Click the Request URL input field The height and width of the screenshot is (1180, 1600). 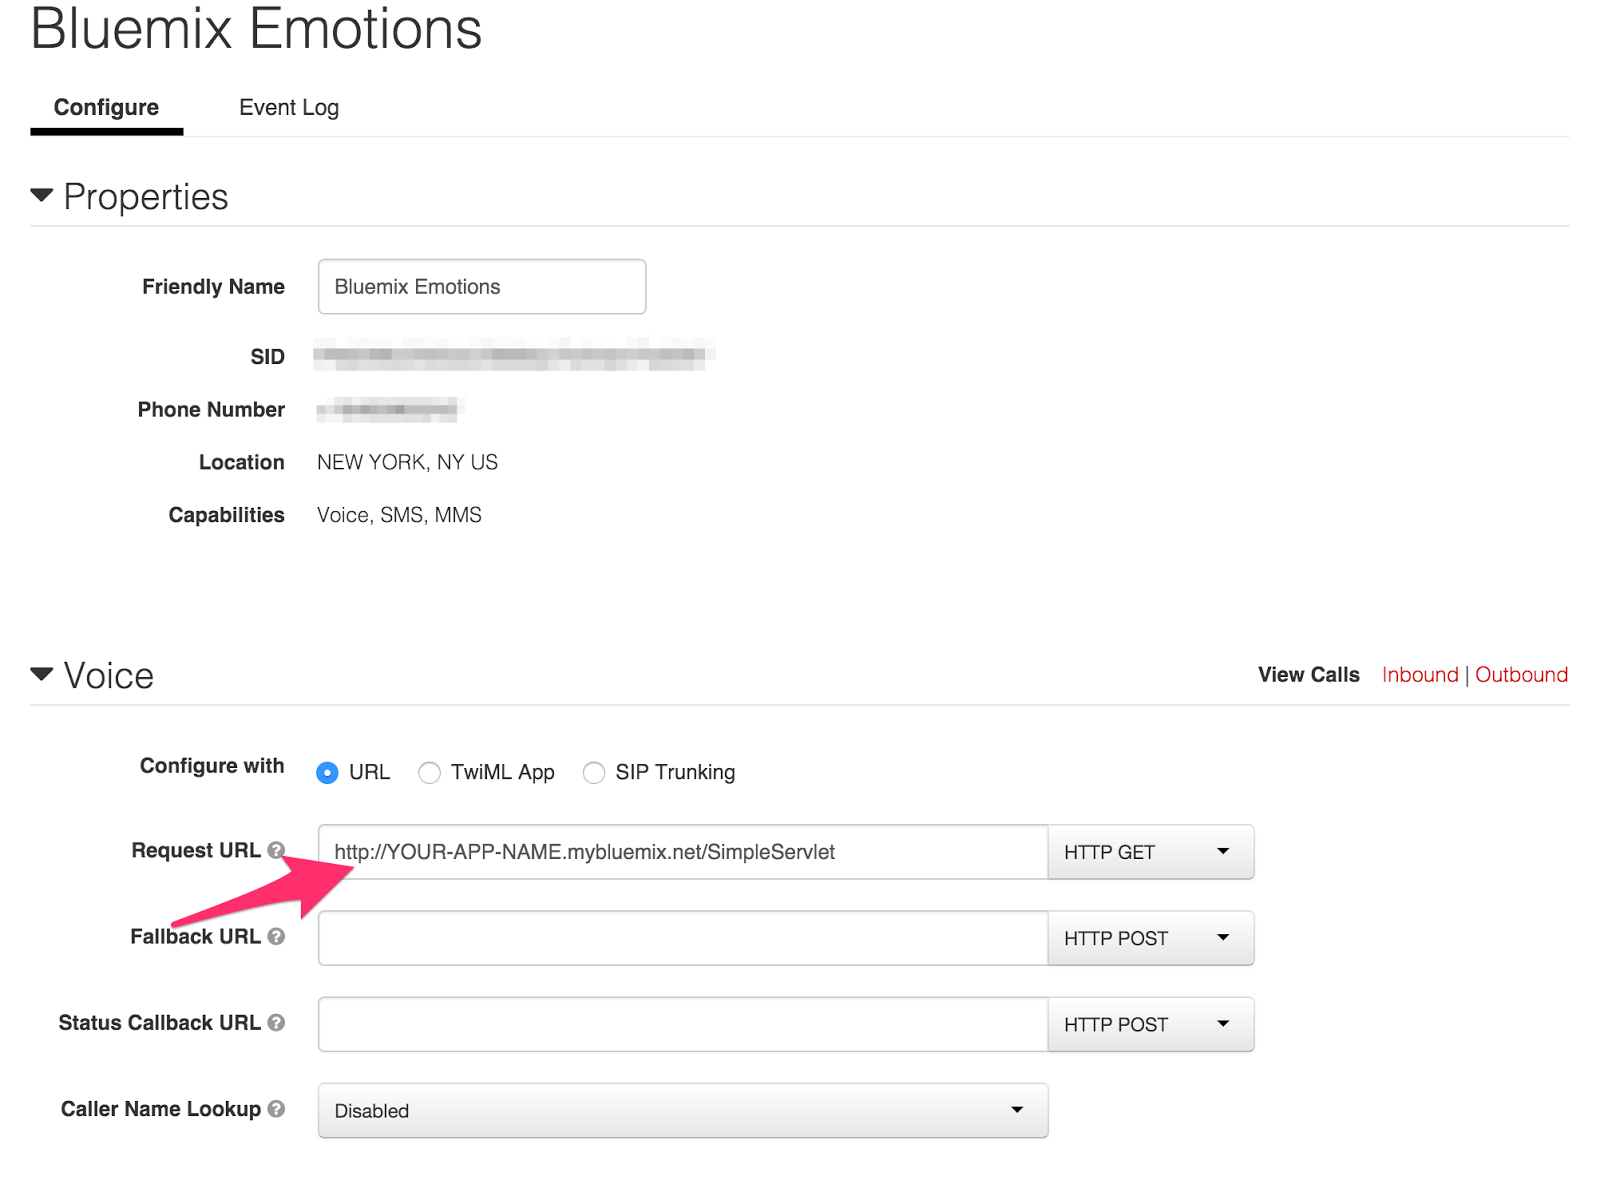coord(682,852)
